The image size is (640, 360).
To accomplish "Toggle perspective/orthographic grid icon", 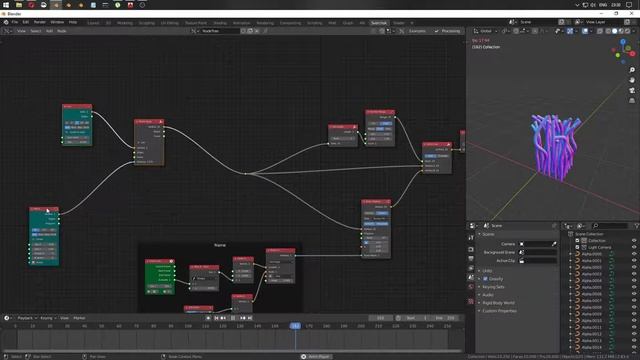I will pos(632,100).
